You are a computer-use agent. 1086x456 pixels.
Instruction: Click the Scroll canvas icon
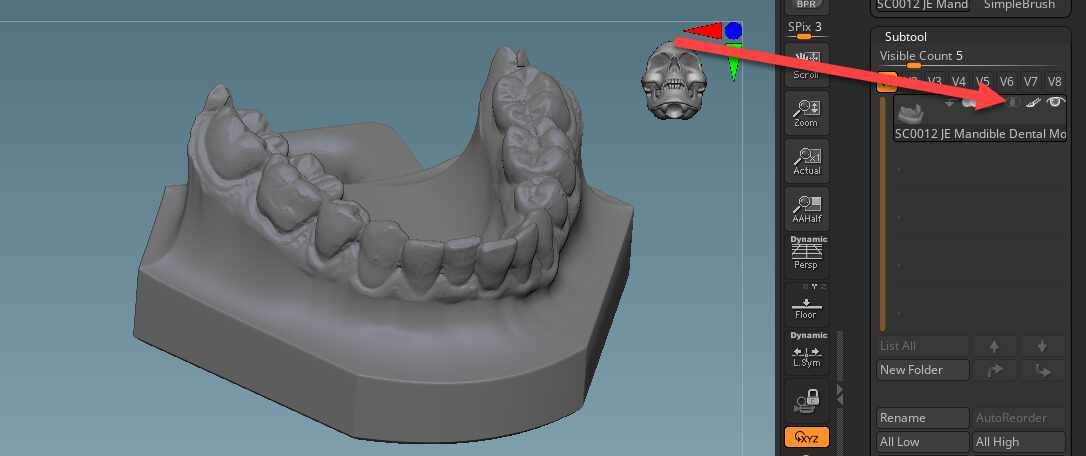806,65
